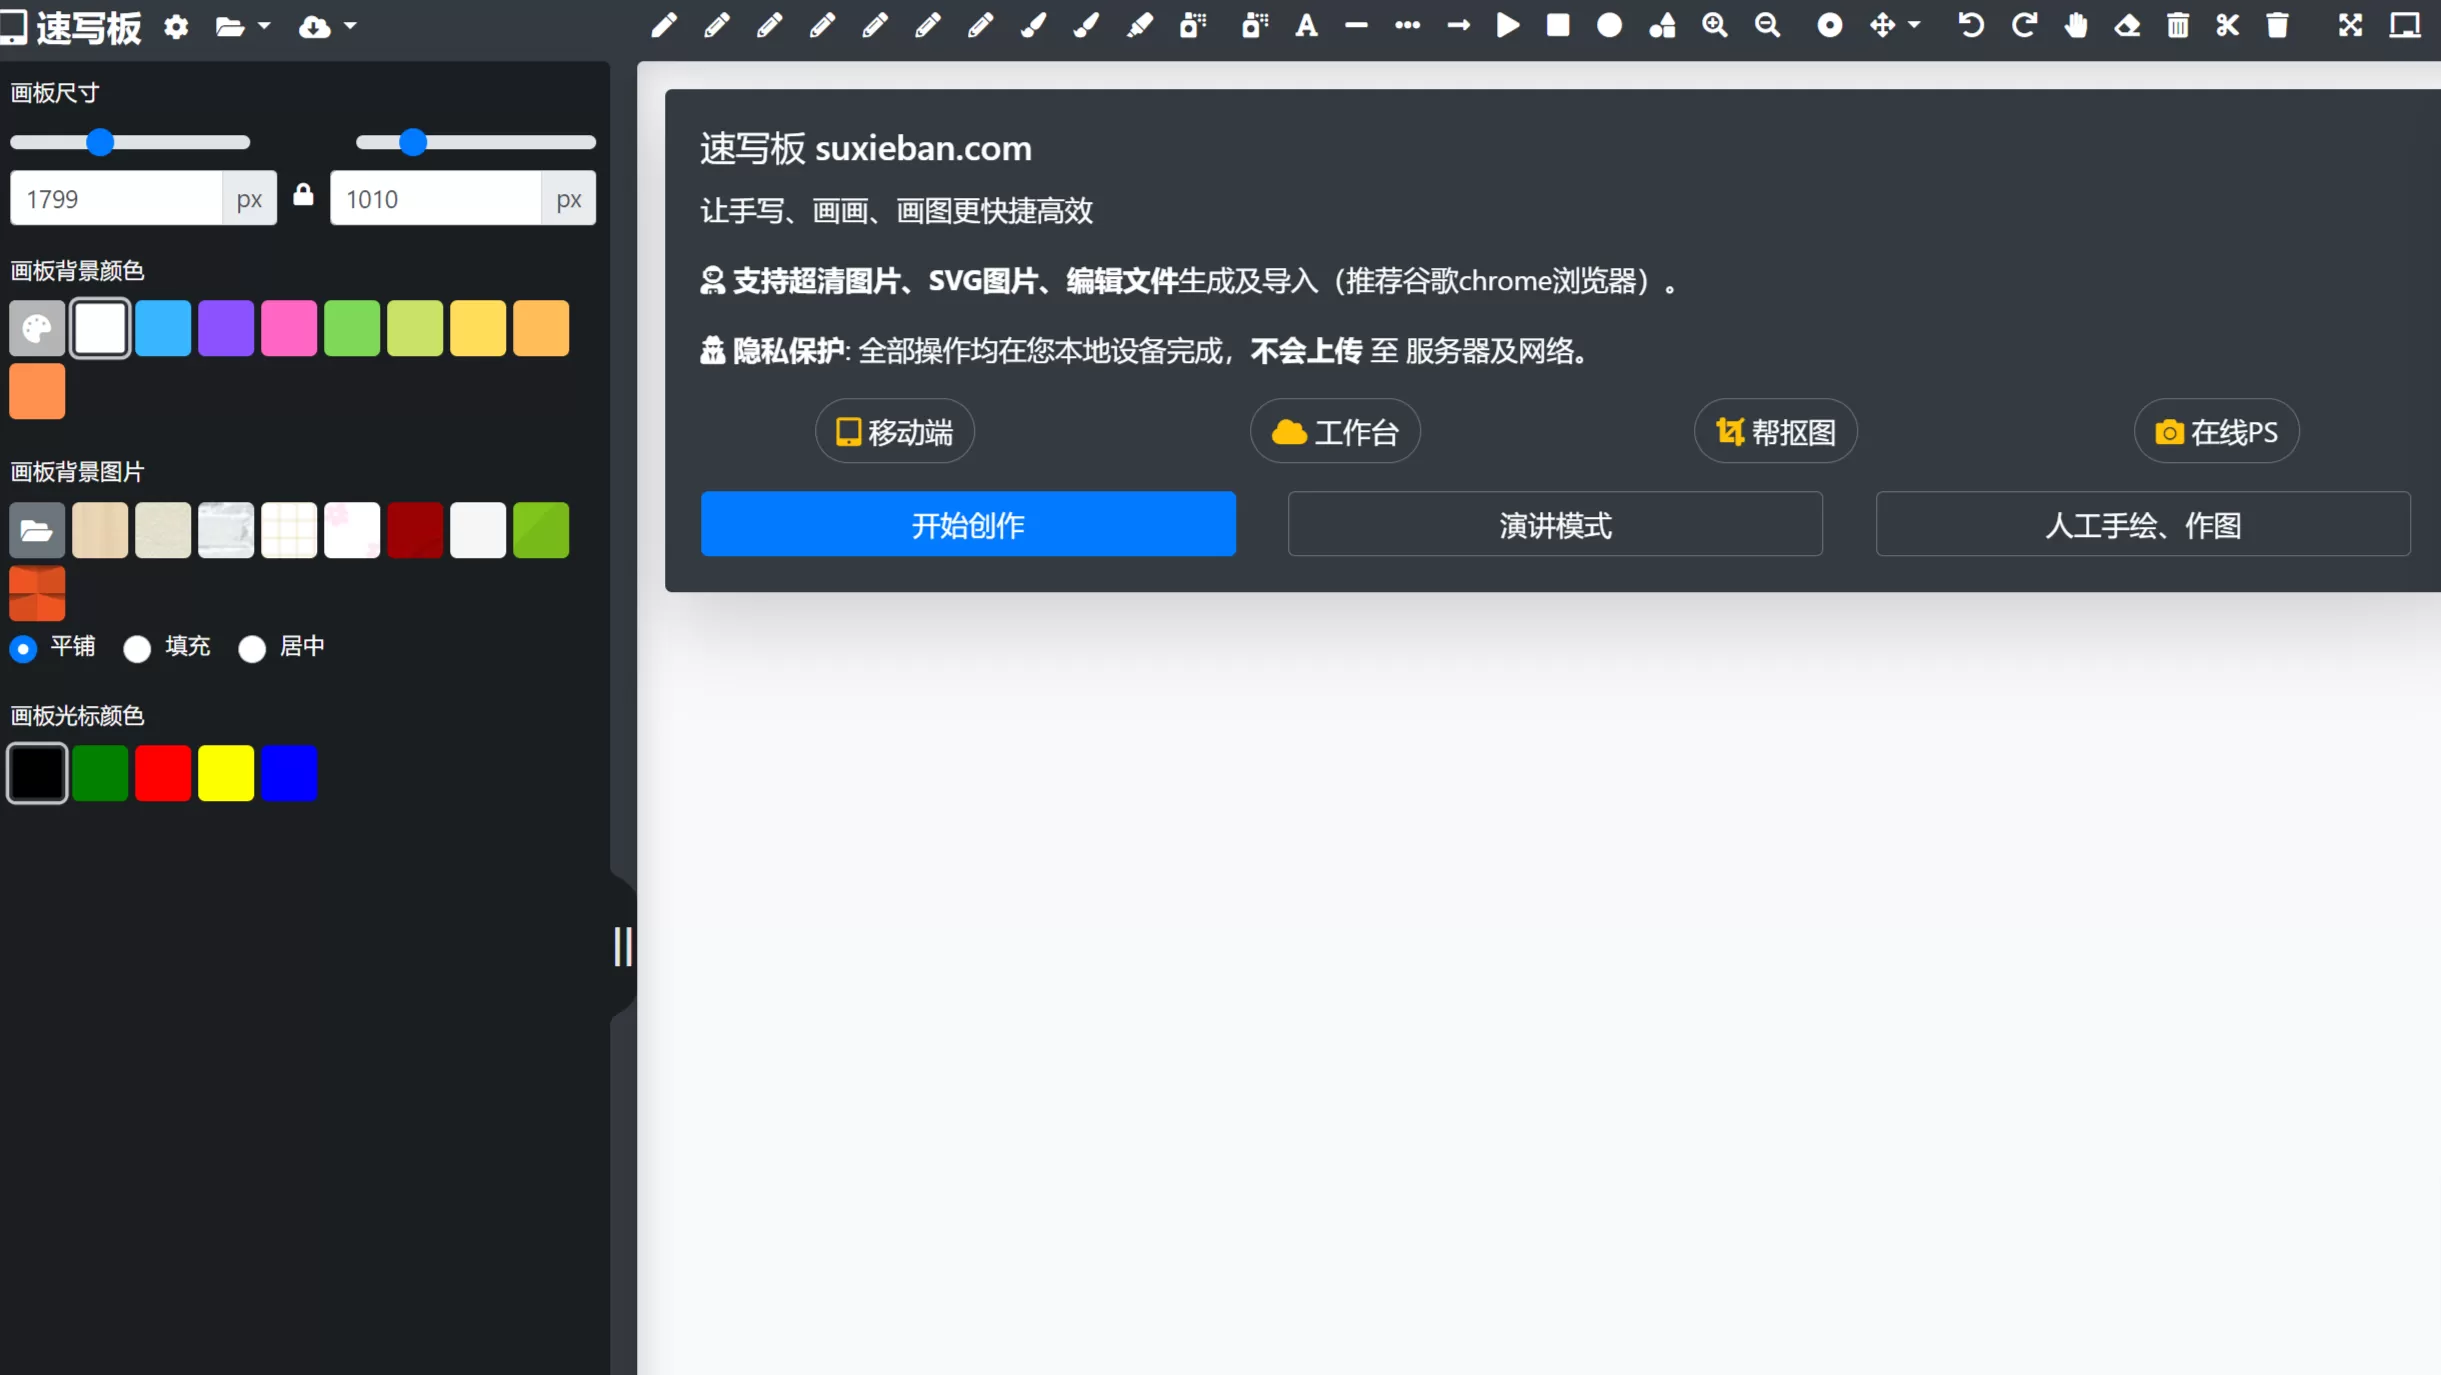The image size is (2441, 1375).
Task: Toggle the canvas size lock
Action: (x=303, y=196)
